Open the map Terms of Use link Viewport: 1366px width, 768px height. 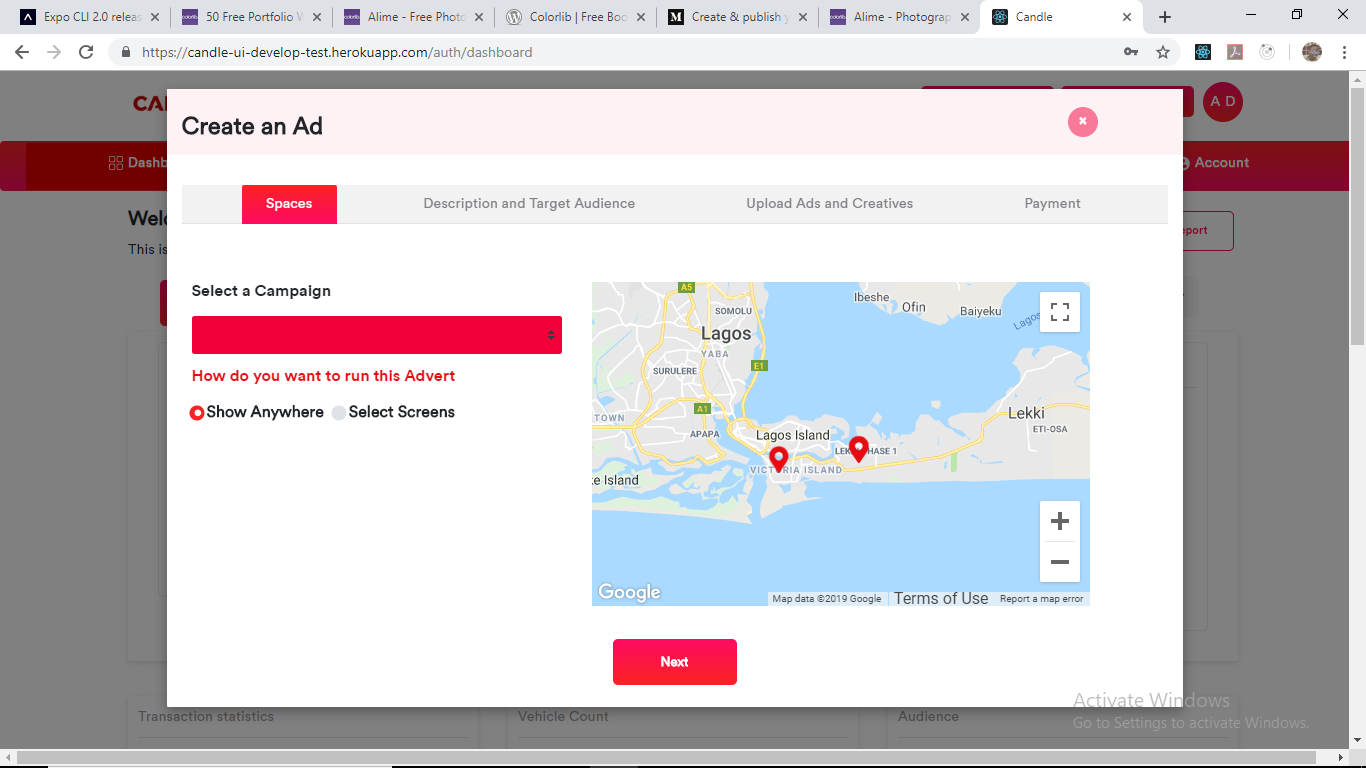click(940, 598)
